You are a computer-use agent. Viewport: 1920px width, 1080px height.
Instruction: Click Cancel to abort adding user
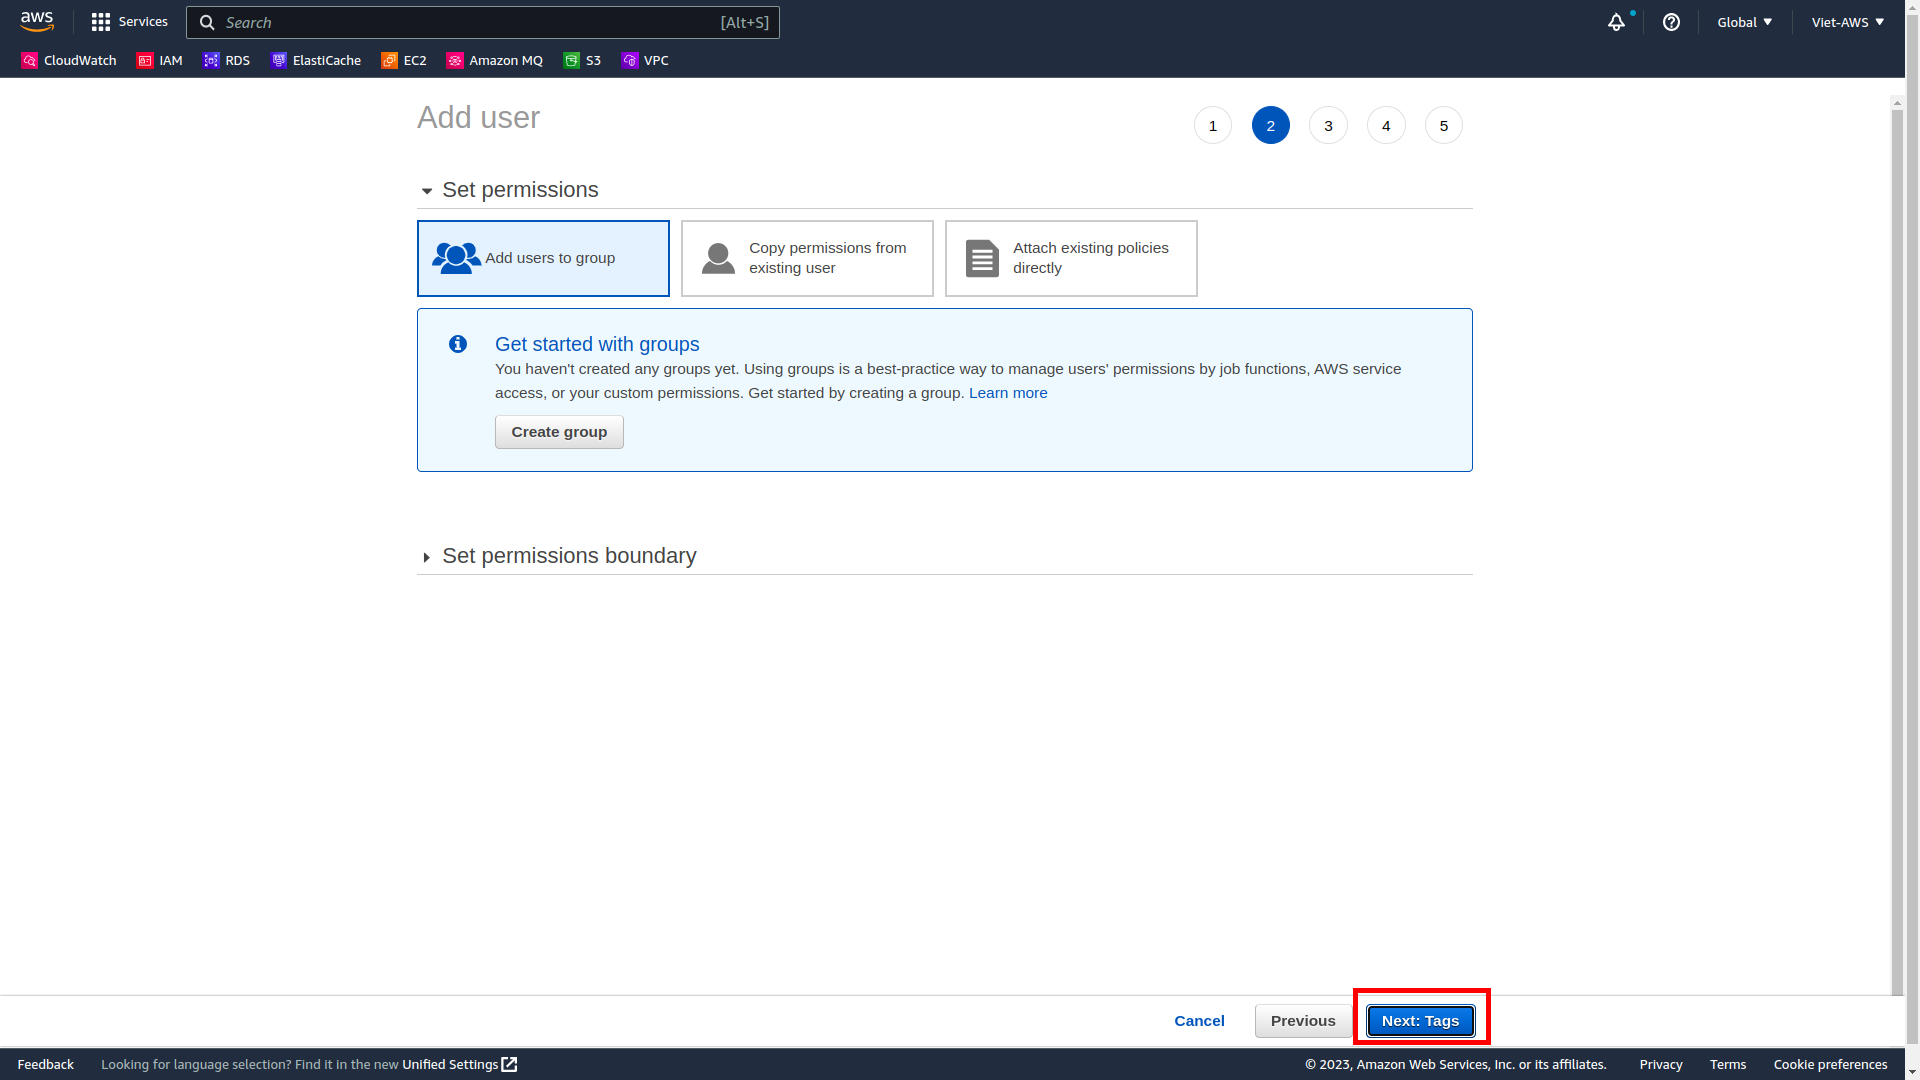click(1199, 1021)
